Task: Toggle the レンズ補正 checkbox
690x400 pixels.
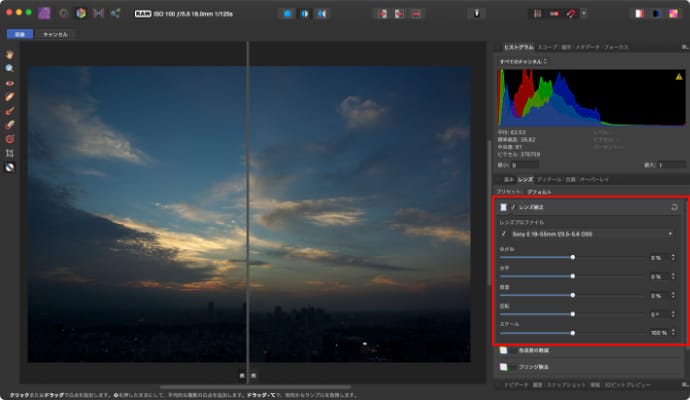Action: [504, 206]
